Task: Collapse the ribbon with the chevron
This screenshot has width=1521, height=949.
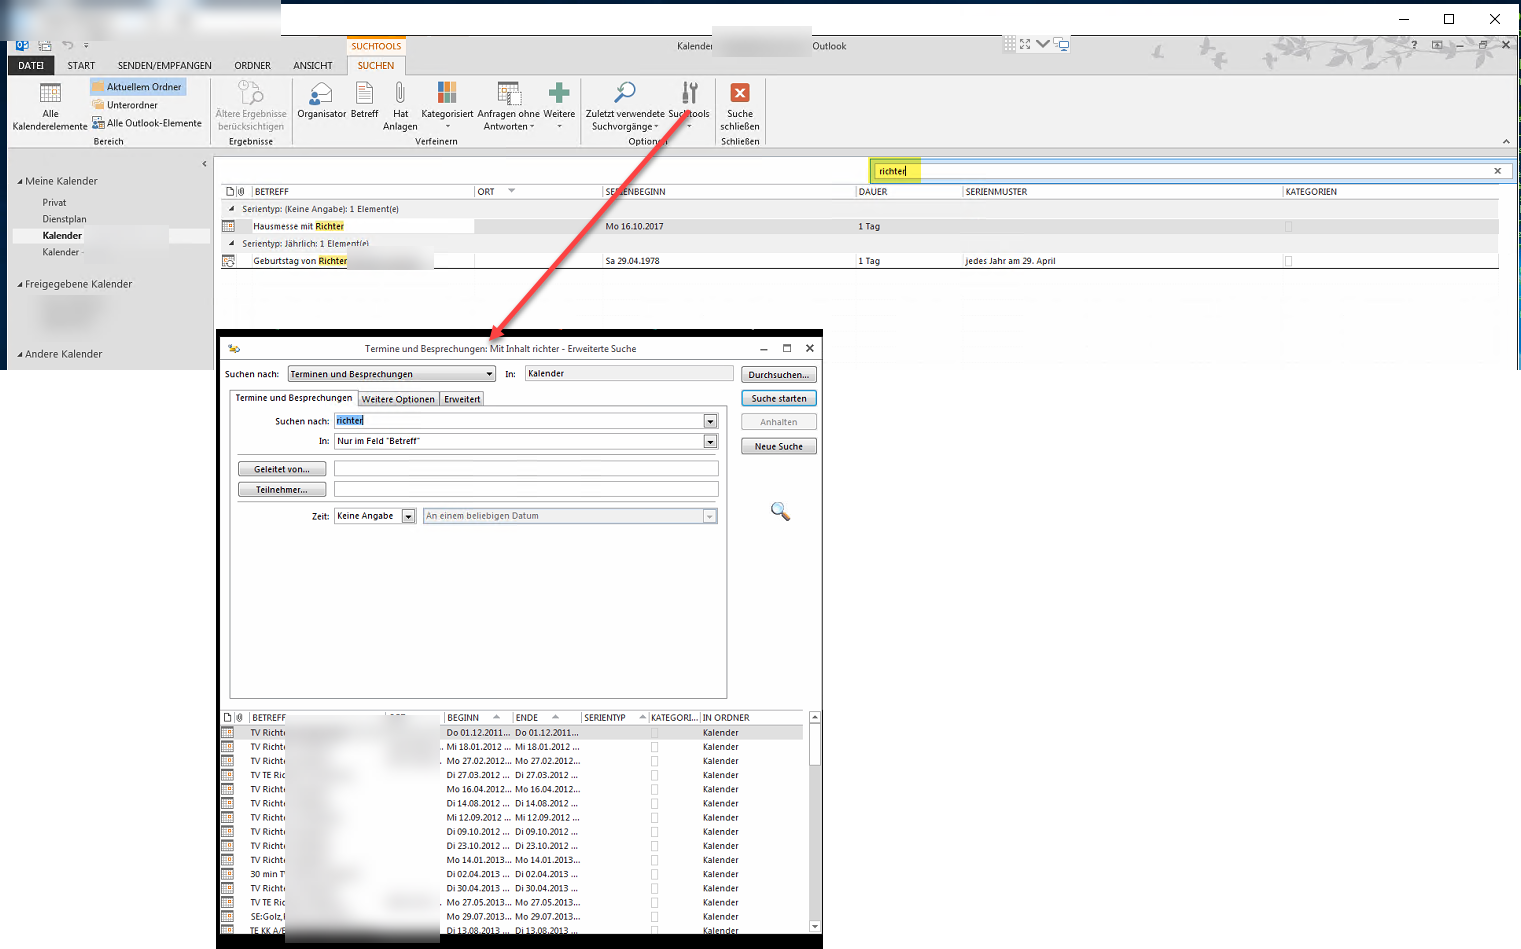Action: 1506,141
